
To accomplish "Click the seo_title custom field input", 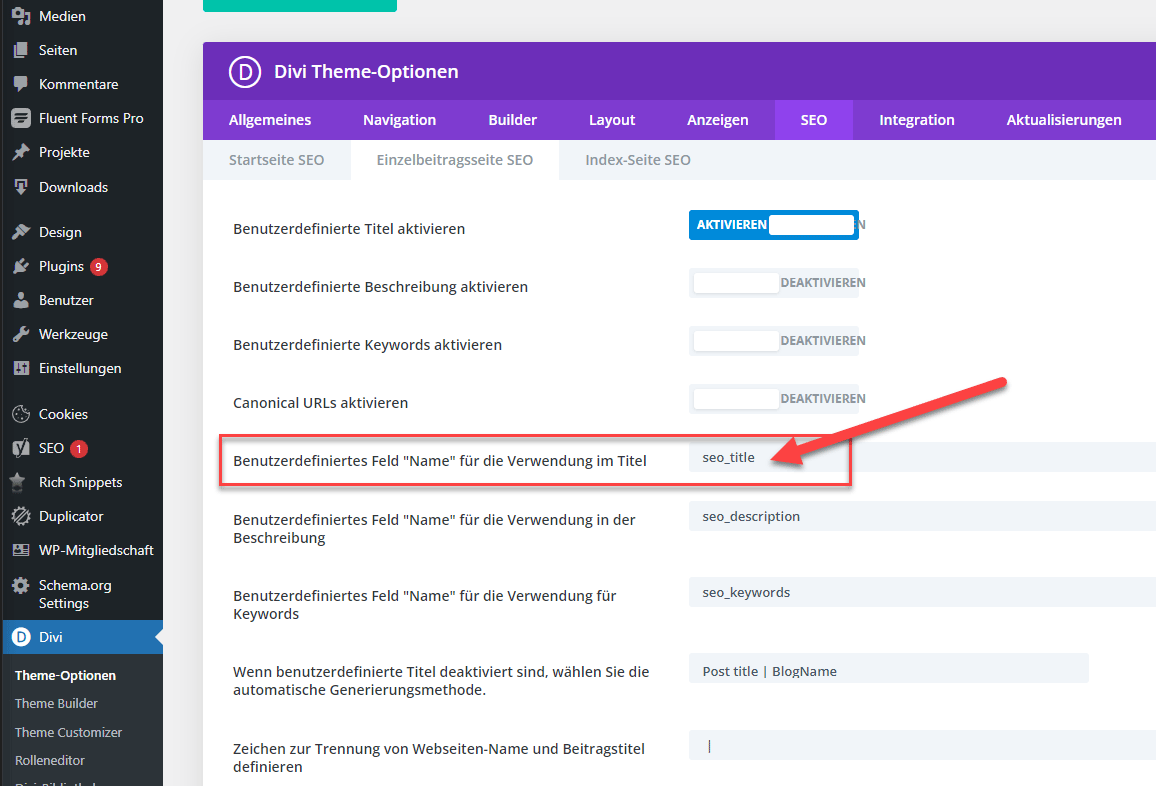I will tap(922, 457).
